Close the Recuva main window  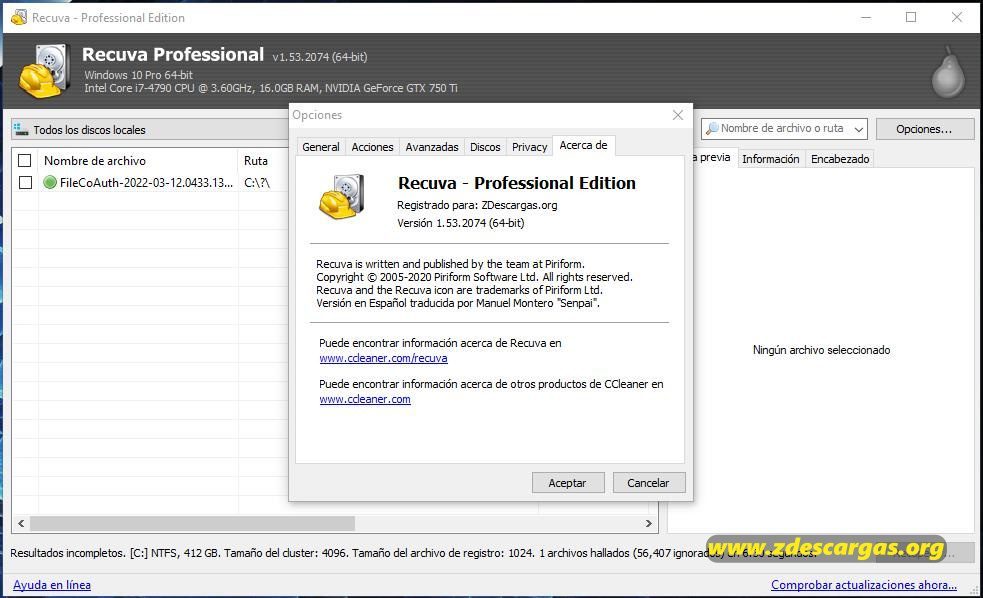point(957,18)
